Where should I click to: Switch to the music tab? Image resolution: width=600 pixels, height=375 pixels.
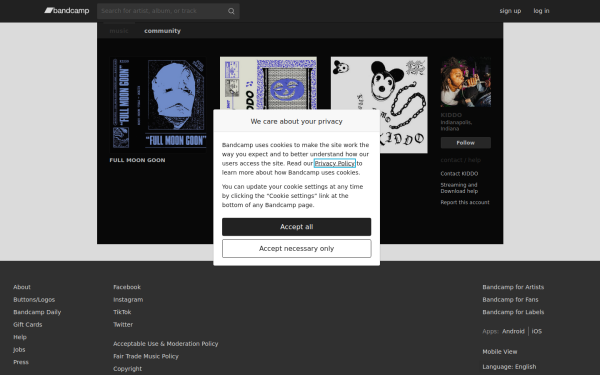[119, 31]
